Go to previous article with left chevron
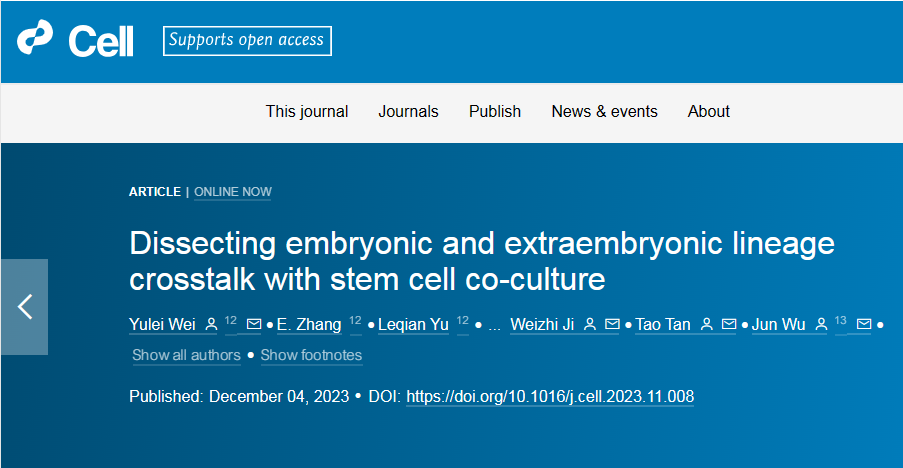The height and width of the screenshot is (468, 903). (24, 307)
